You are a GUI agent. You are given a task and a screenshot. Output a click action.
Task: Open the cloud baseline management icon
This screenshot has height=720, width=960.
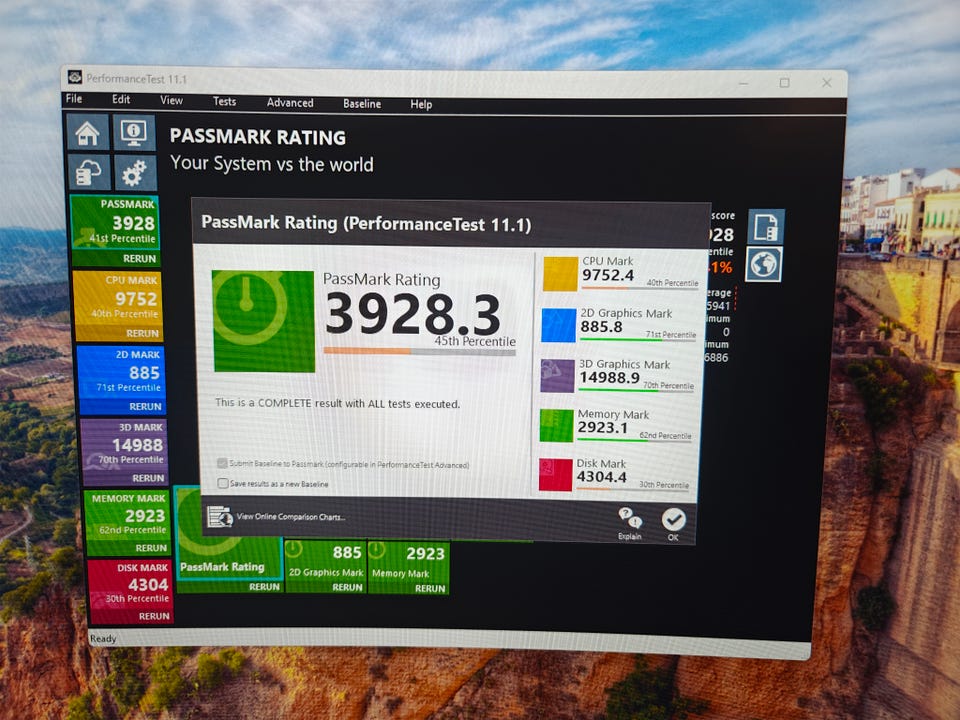89,173
